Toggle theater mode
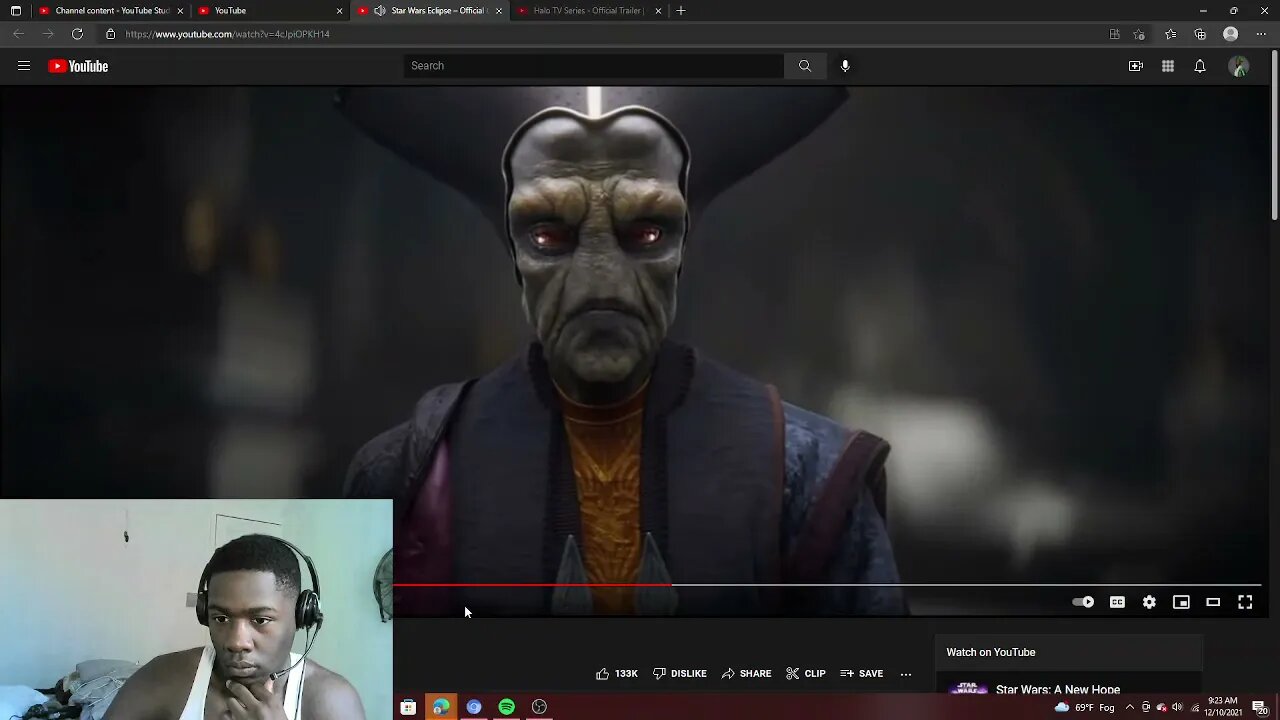 point(1213,602)
